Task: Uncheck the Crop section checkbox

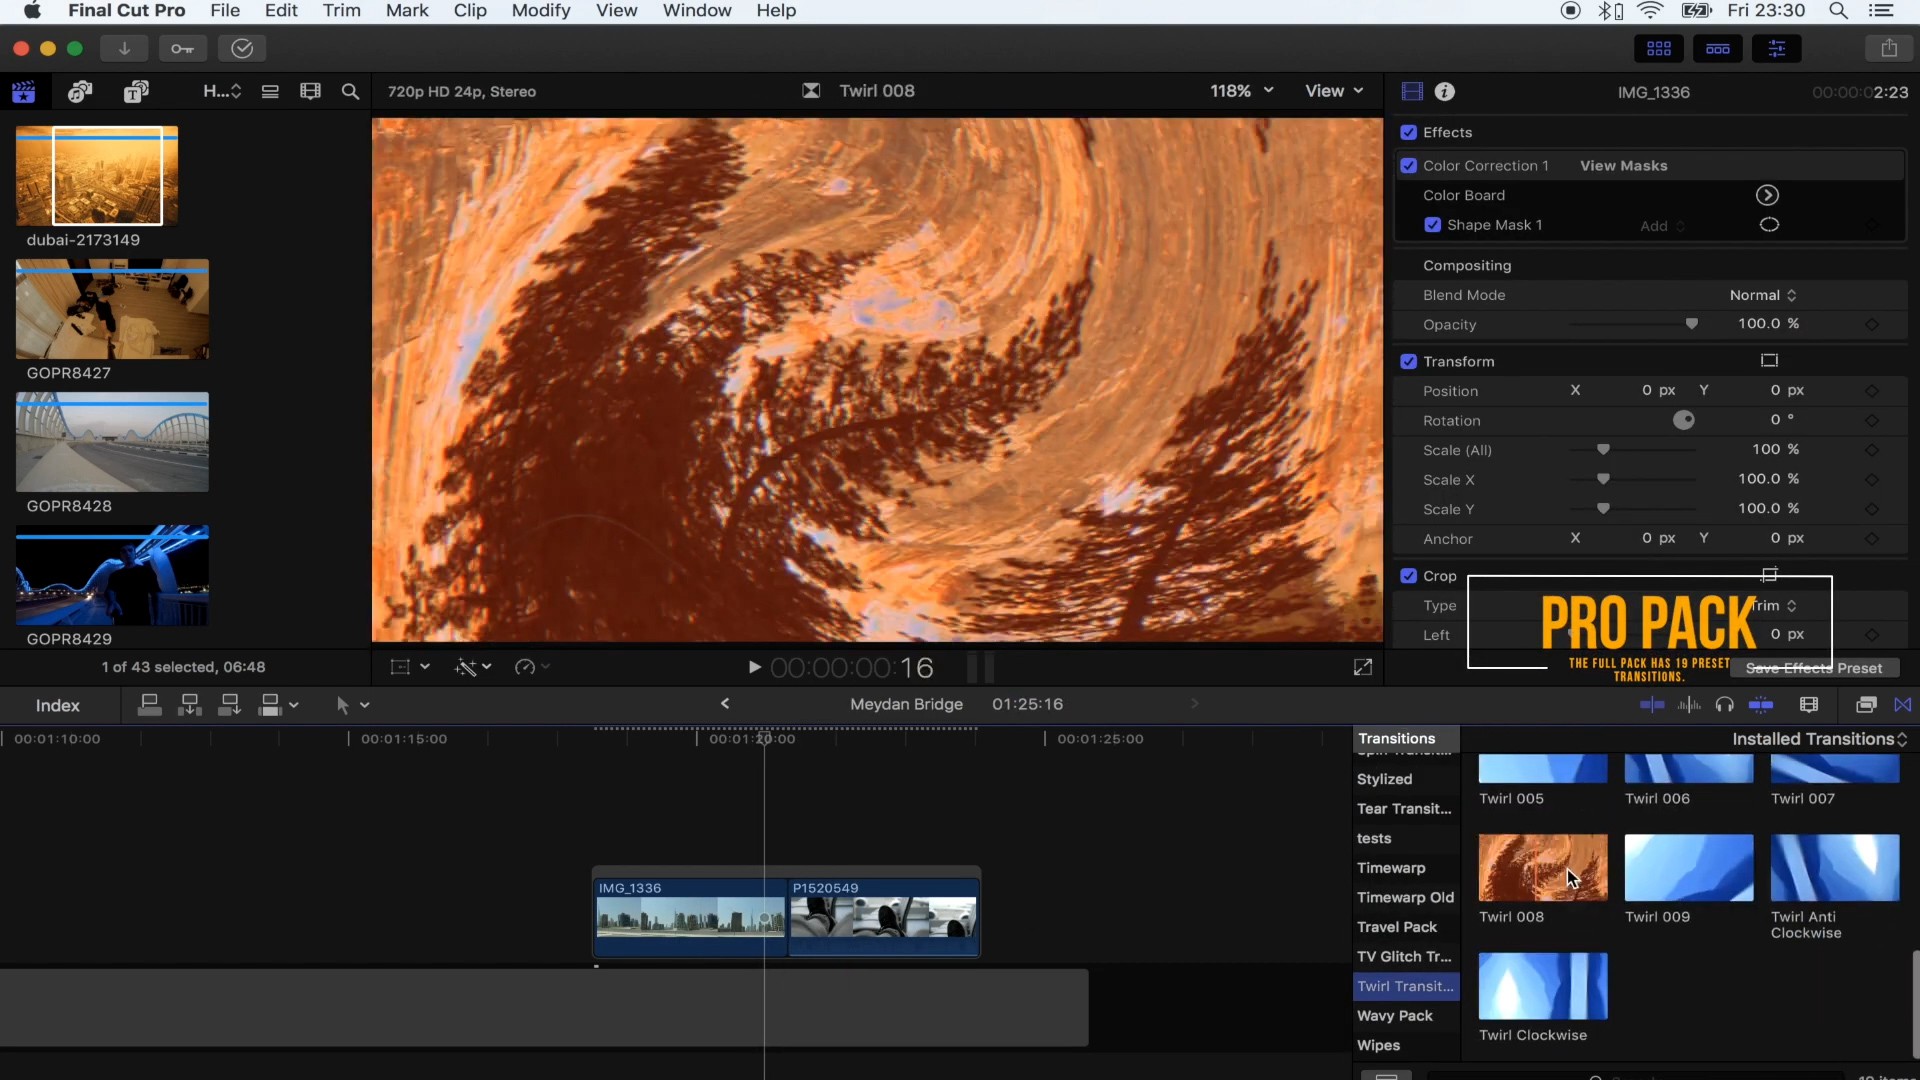Action: pos(1409,576)
